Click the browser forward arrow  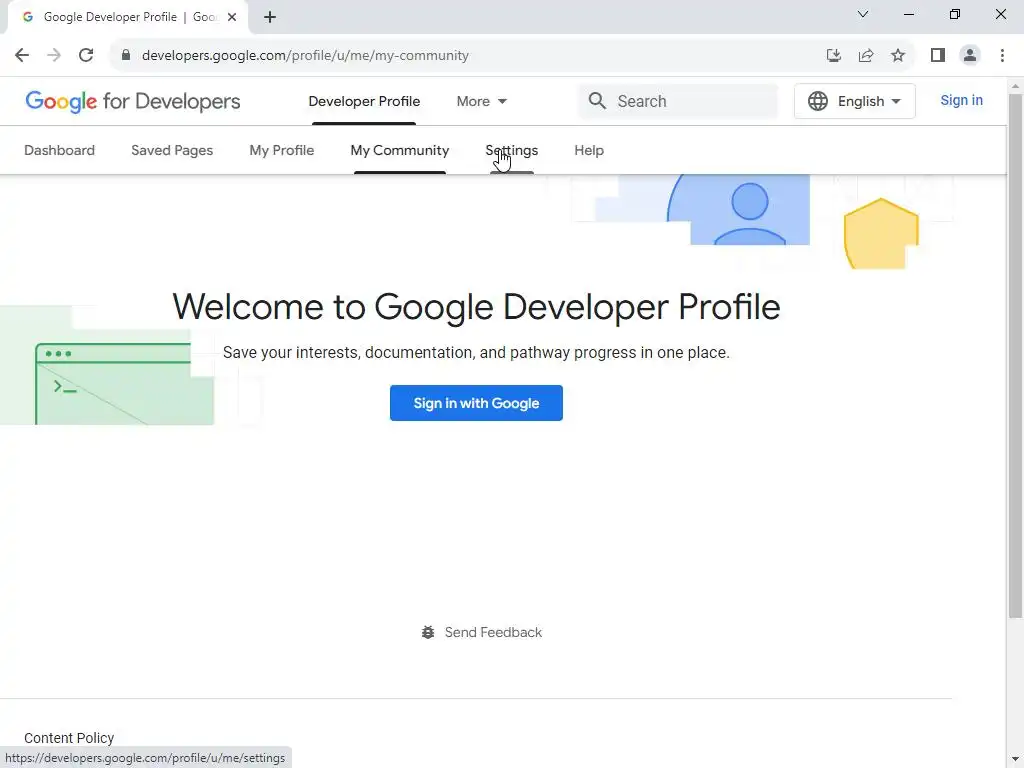coord(54,56)
